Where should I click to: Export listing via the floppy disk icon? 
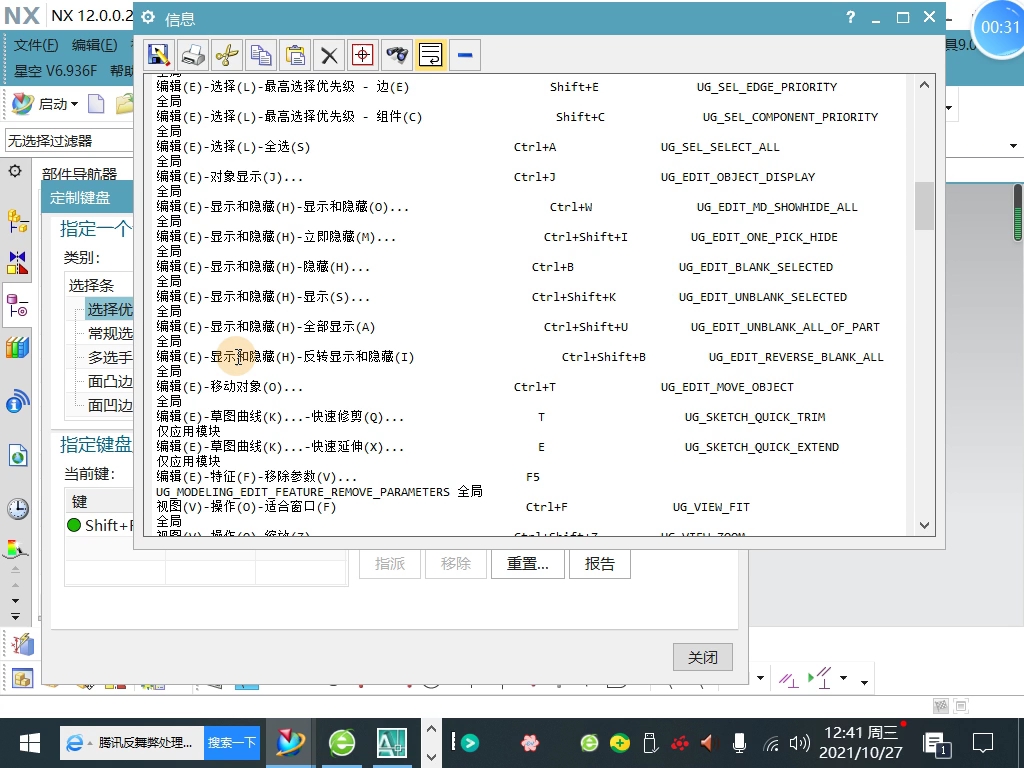coord(160,55)
